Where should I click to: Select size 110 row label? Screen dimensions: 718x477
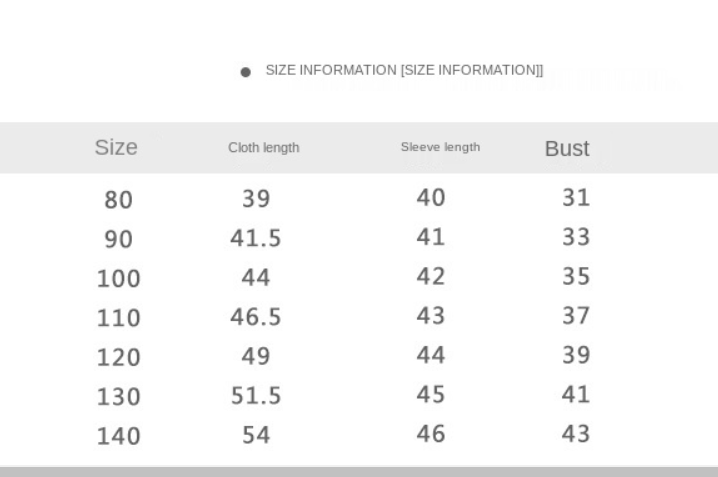[119, 318]
